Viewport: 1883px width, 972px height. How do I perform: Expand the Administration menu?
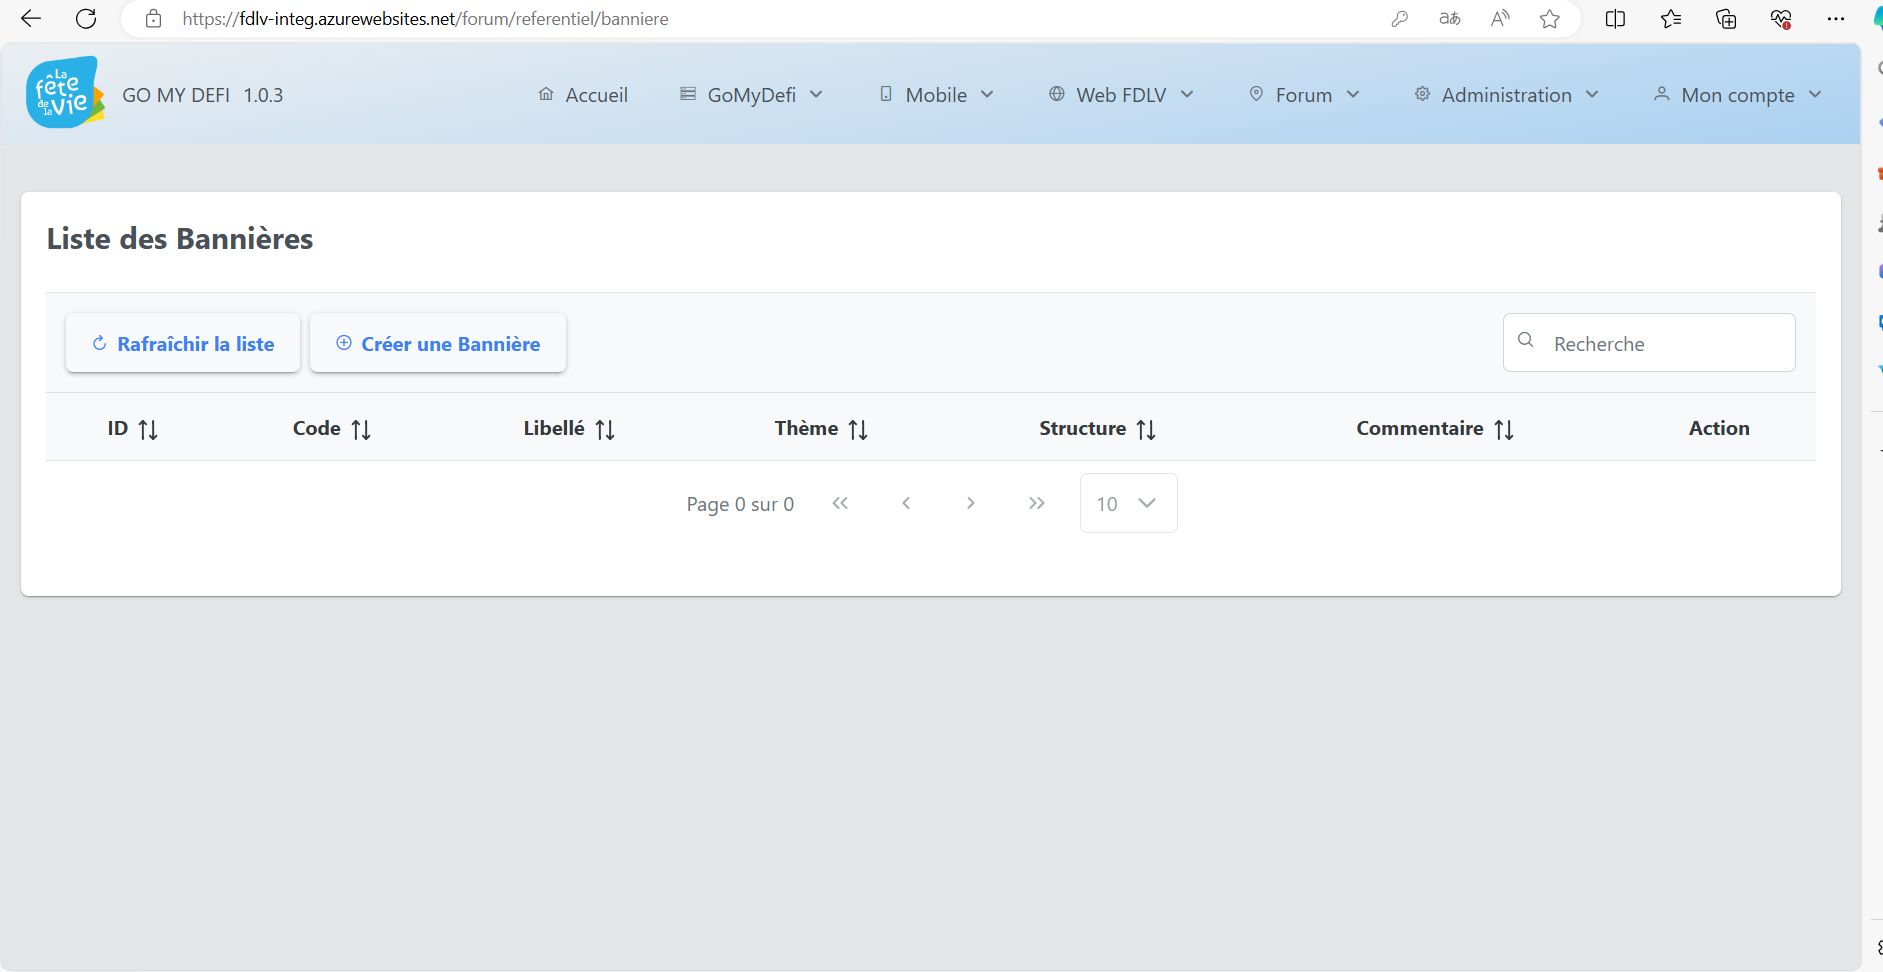(1506, 95)
